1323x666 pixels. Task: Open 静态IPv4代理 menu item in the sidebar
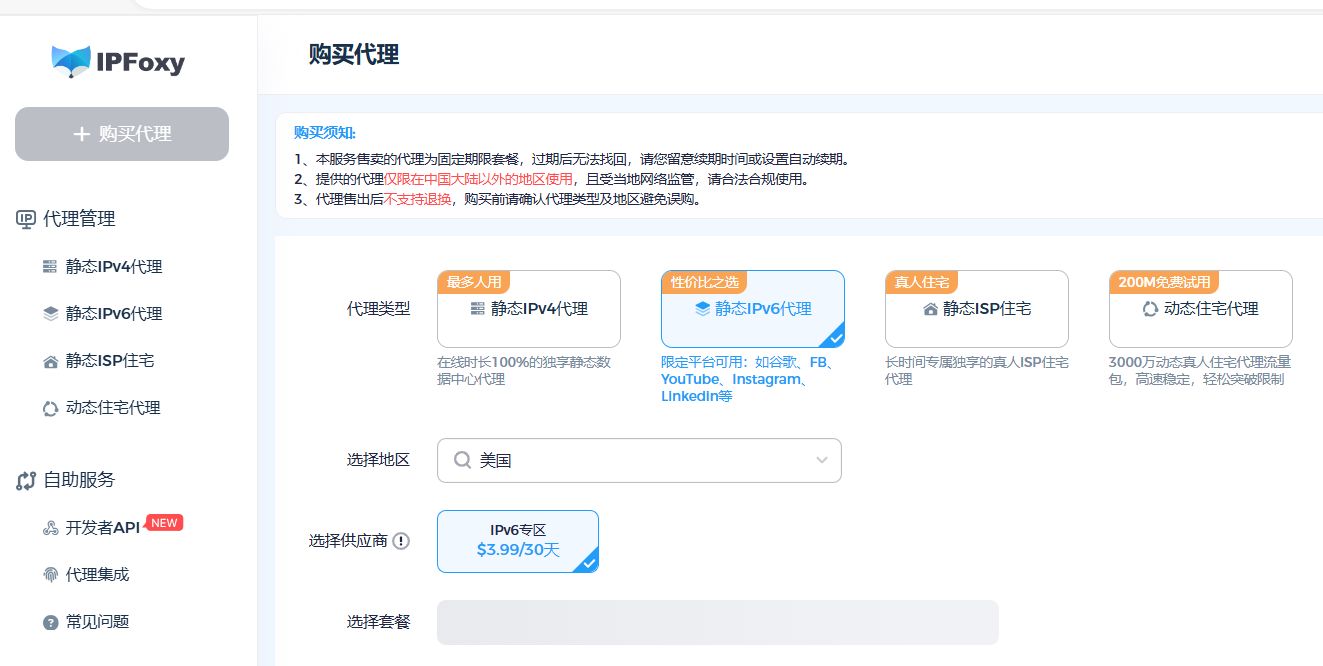tap(114, 267)
